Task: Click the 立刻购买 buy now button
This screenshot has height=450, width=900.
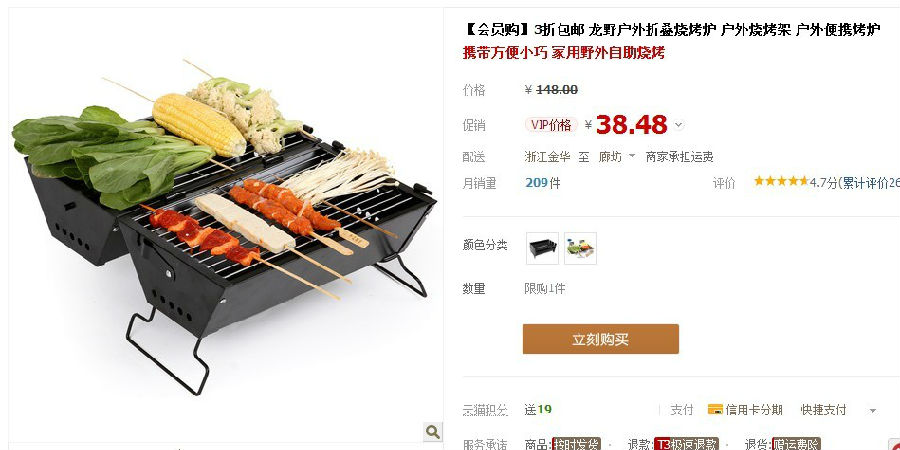Action: (x=600, y=339)
